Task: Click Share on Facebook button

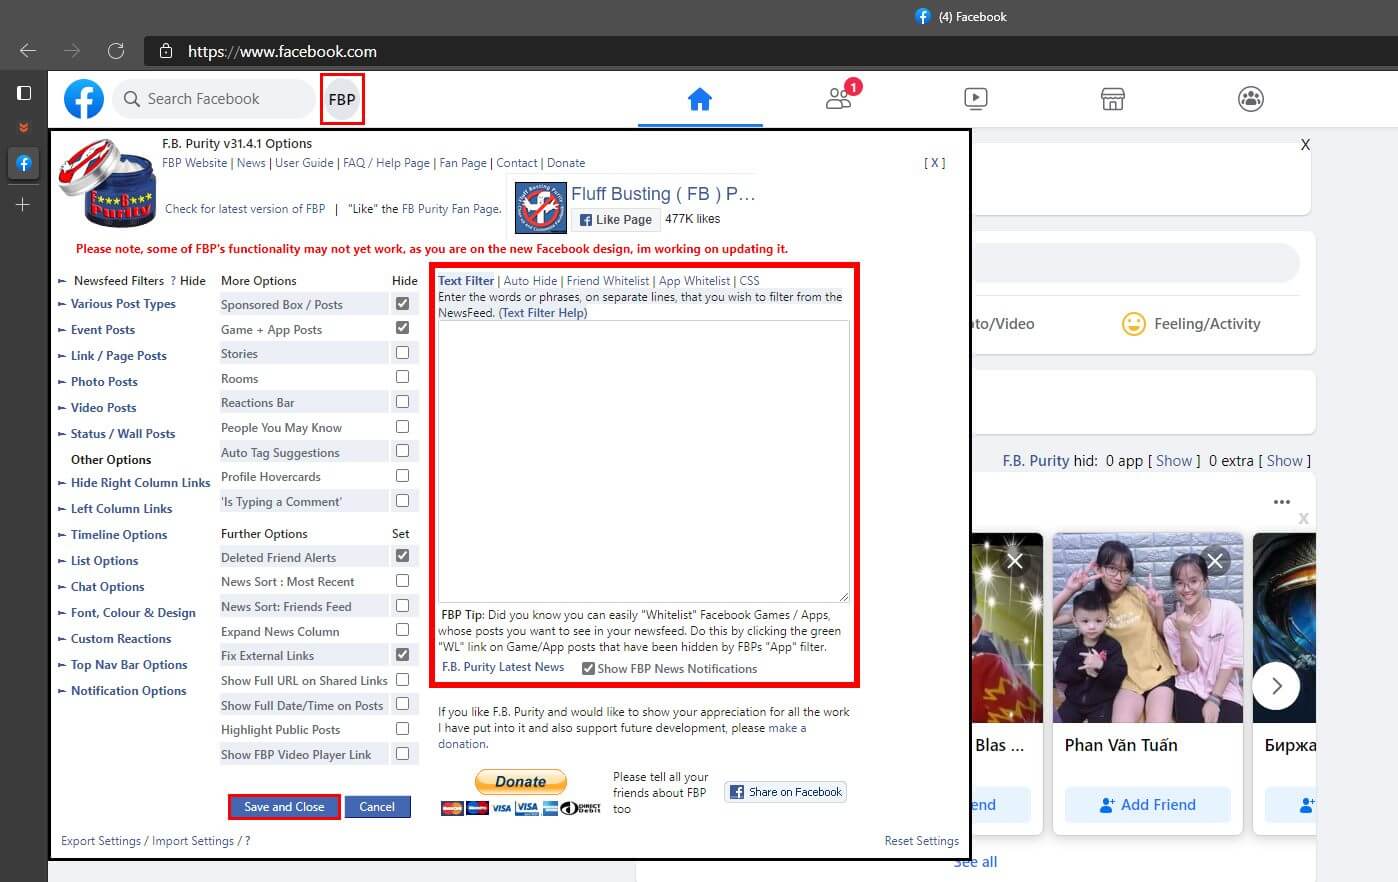Action: tap(786, 792)
